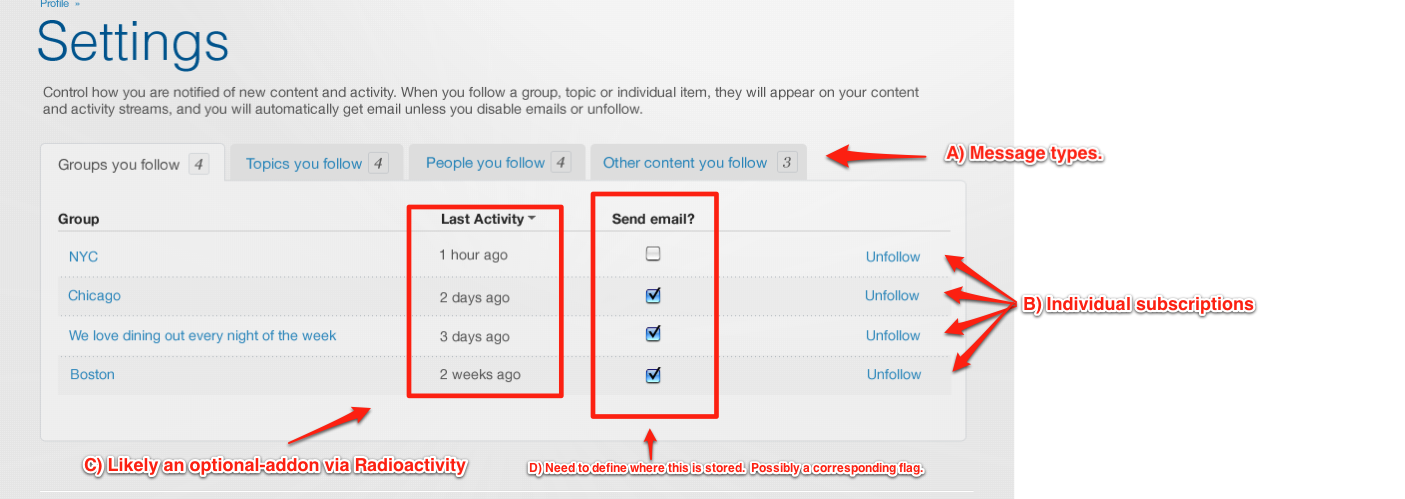
Task: Unfollow the Boston group
Action: tap(893, 375)
